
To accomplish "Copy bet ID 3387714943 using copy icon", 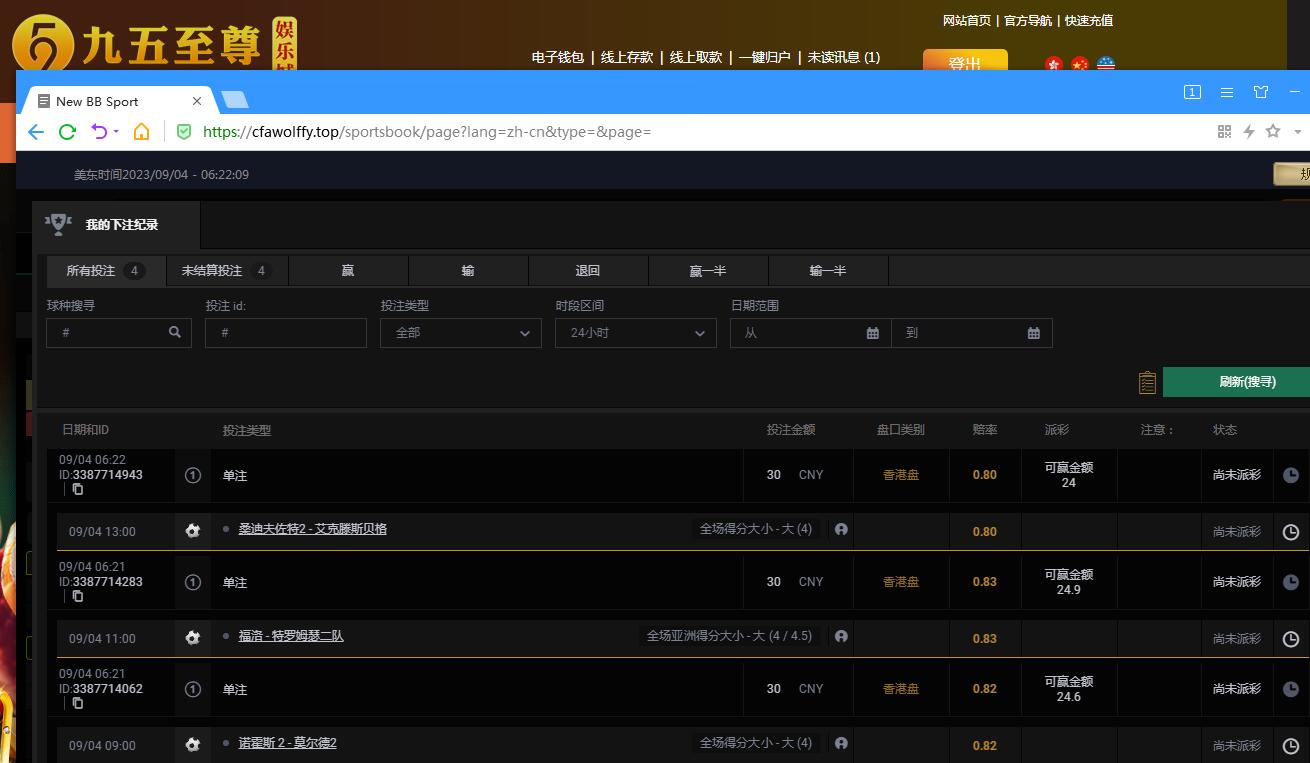I will point(78,489).
